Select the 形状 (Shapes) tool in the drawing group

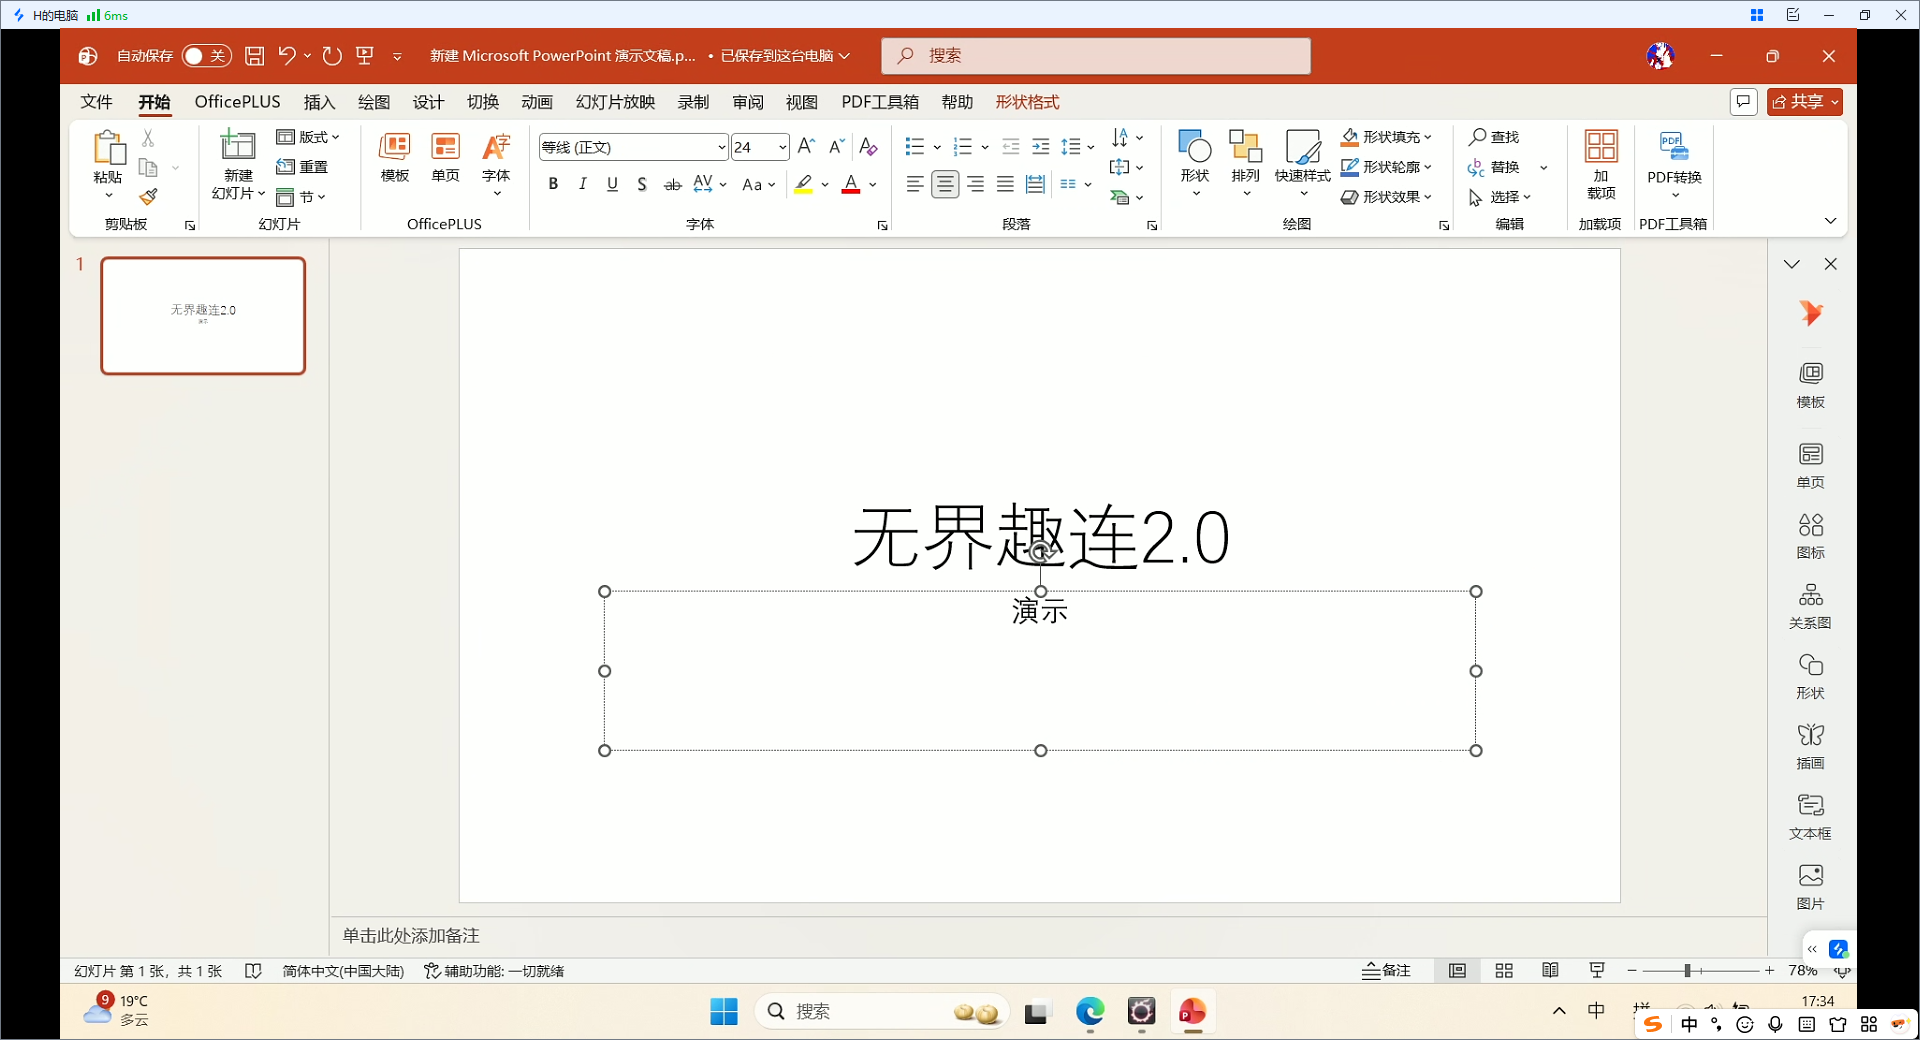point(1195,160)
